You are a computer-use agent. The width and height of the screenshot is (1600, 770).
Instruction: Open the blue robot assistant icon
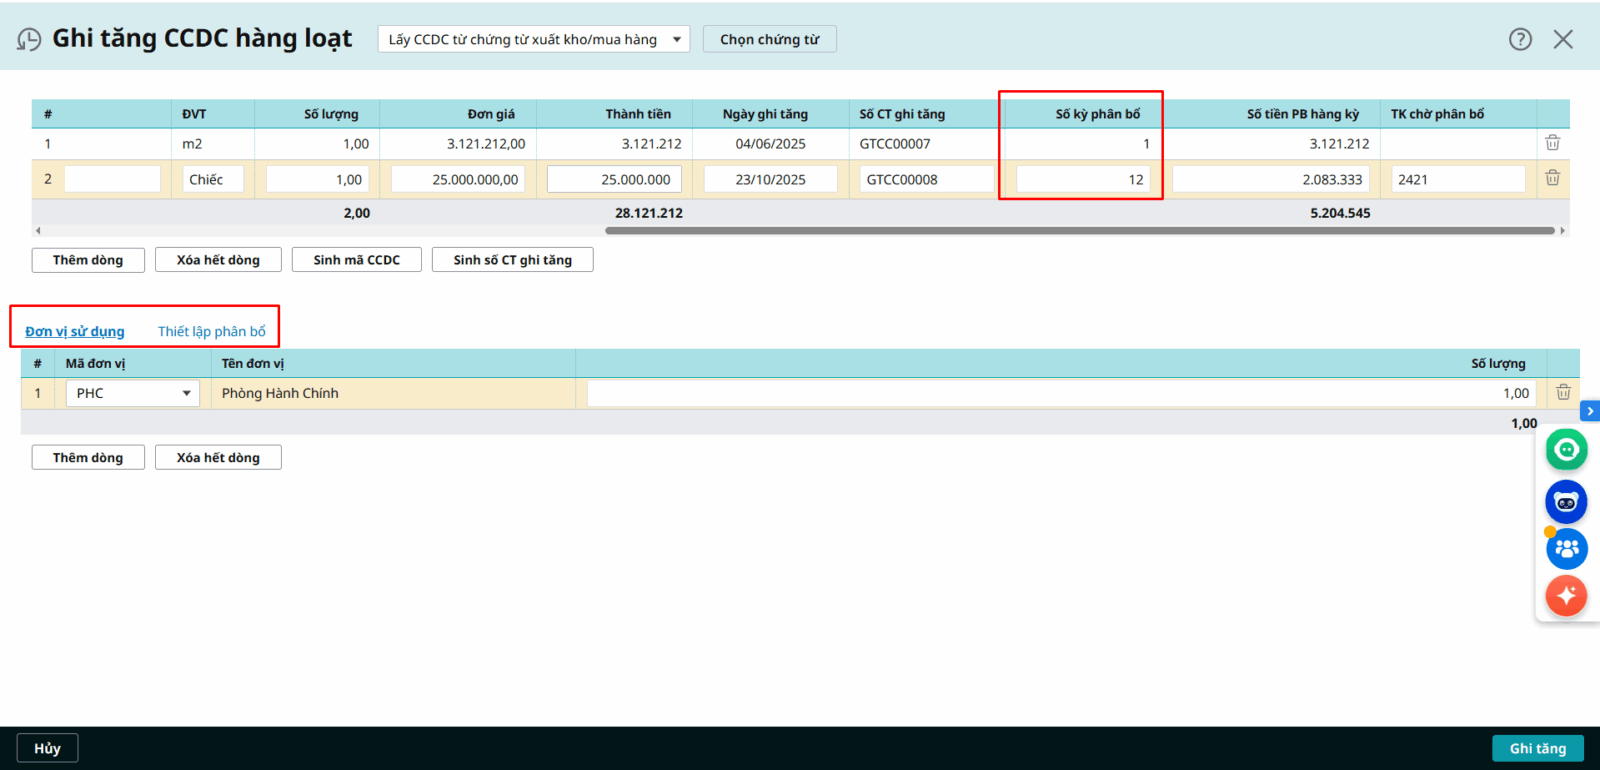click(1566, 502)
